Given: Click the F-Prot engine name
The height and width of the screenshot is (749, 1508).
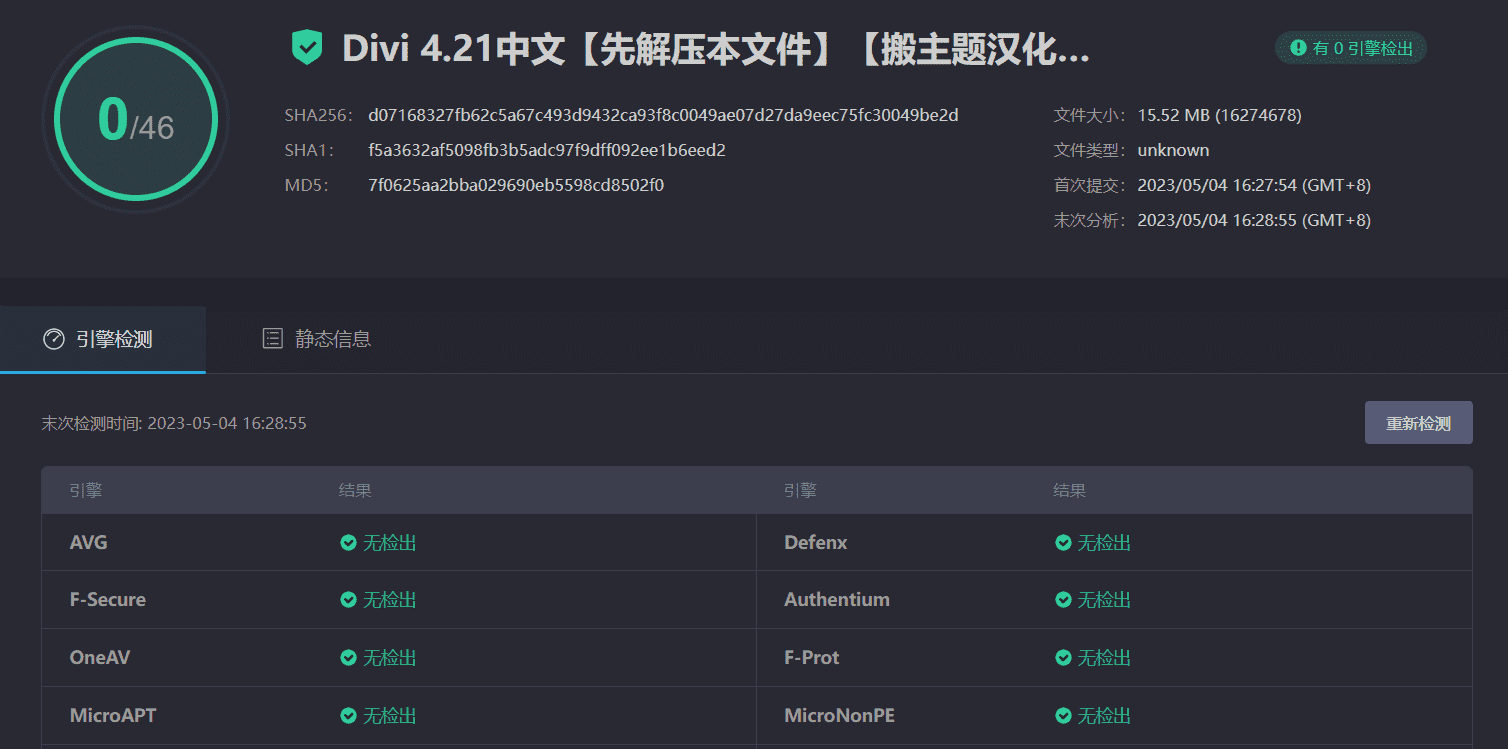Looking at the screenshot, I should (812, 657).
